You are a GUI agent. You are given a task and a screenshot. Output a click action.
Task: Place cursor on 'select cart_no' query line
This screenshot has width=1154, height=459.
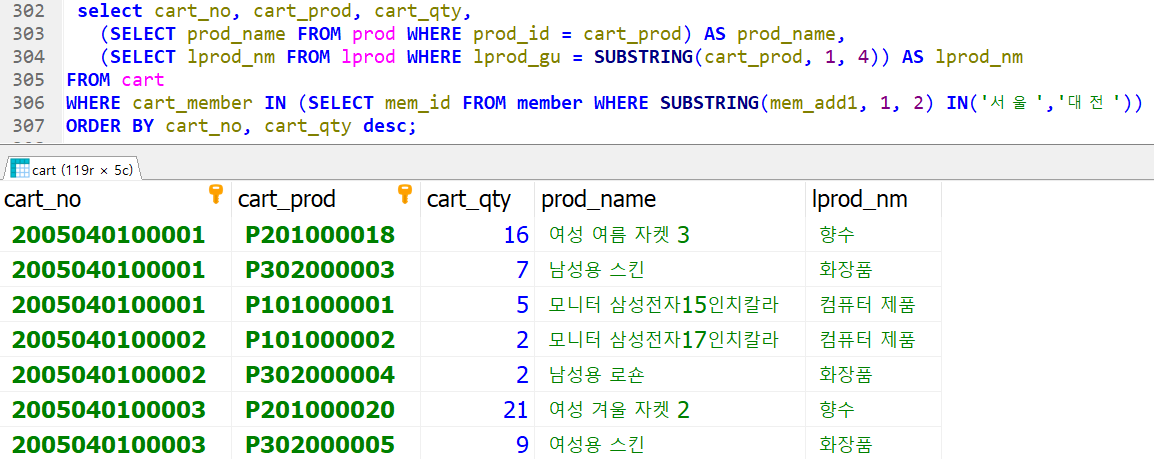(x=274, y=12)
